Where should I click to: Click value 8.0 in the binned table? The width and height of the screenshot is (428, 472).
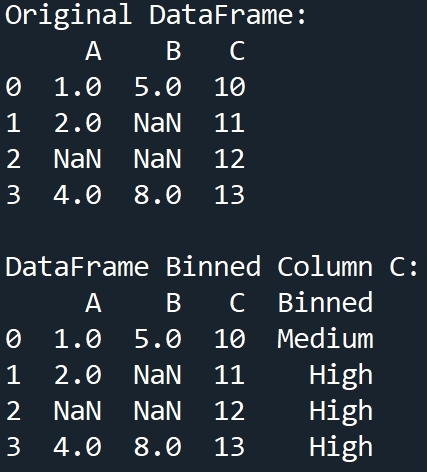coord(158,447)
